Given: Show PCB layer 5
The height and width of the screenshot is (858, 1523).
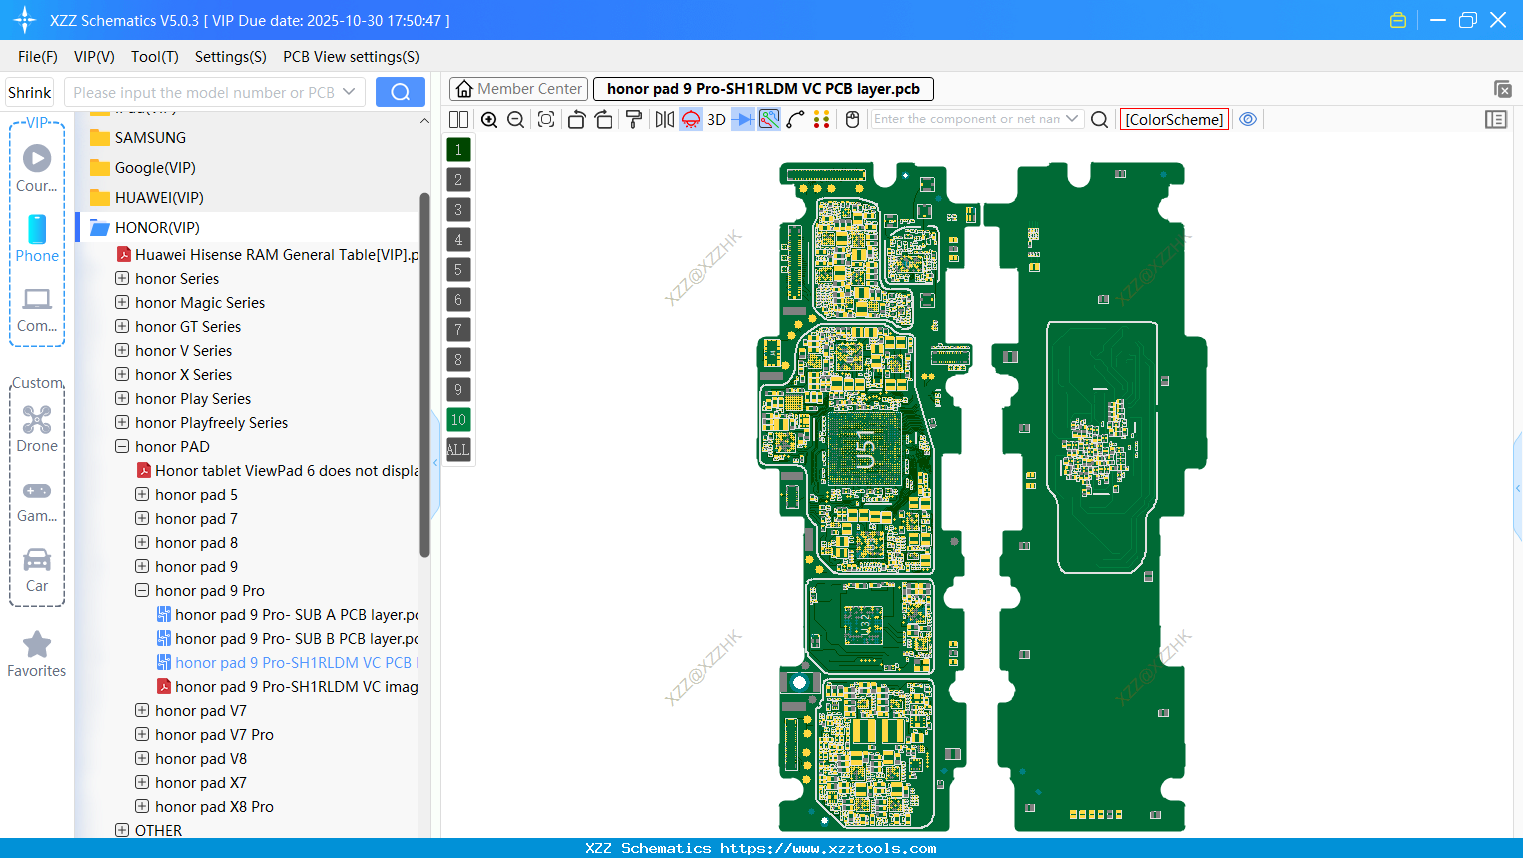Looking at the screenshot, I should 458,270.
